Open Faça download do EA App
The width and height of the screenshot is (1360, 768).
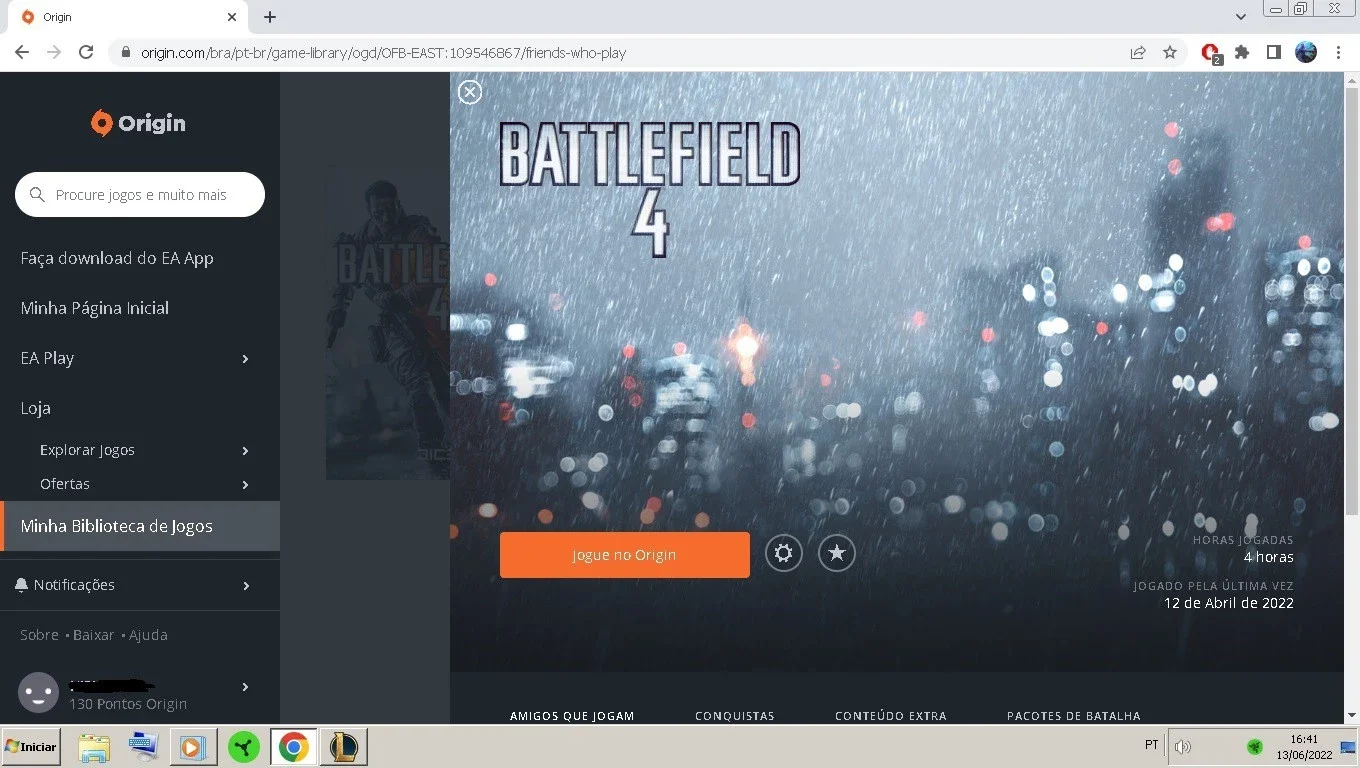click(x=117, y=258)
